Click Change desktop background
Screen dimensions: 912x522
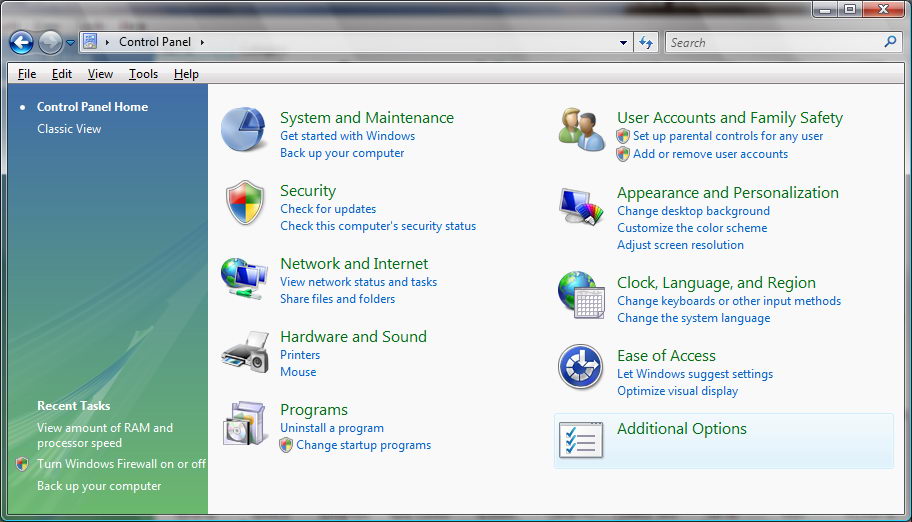click(693, 211)
